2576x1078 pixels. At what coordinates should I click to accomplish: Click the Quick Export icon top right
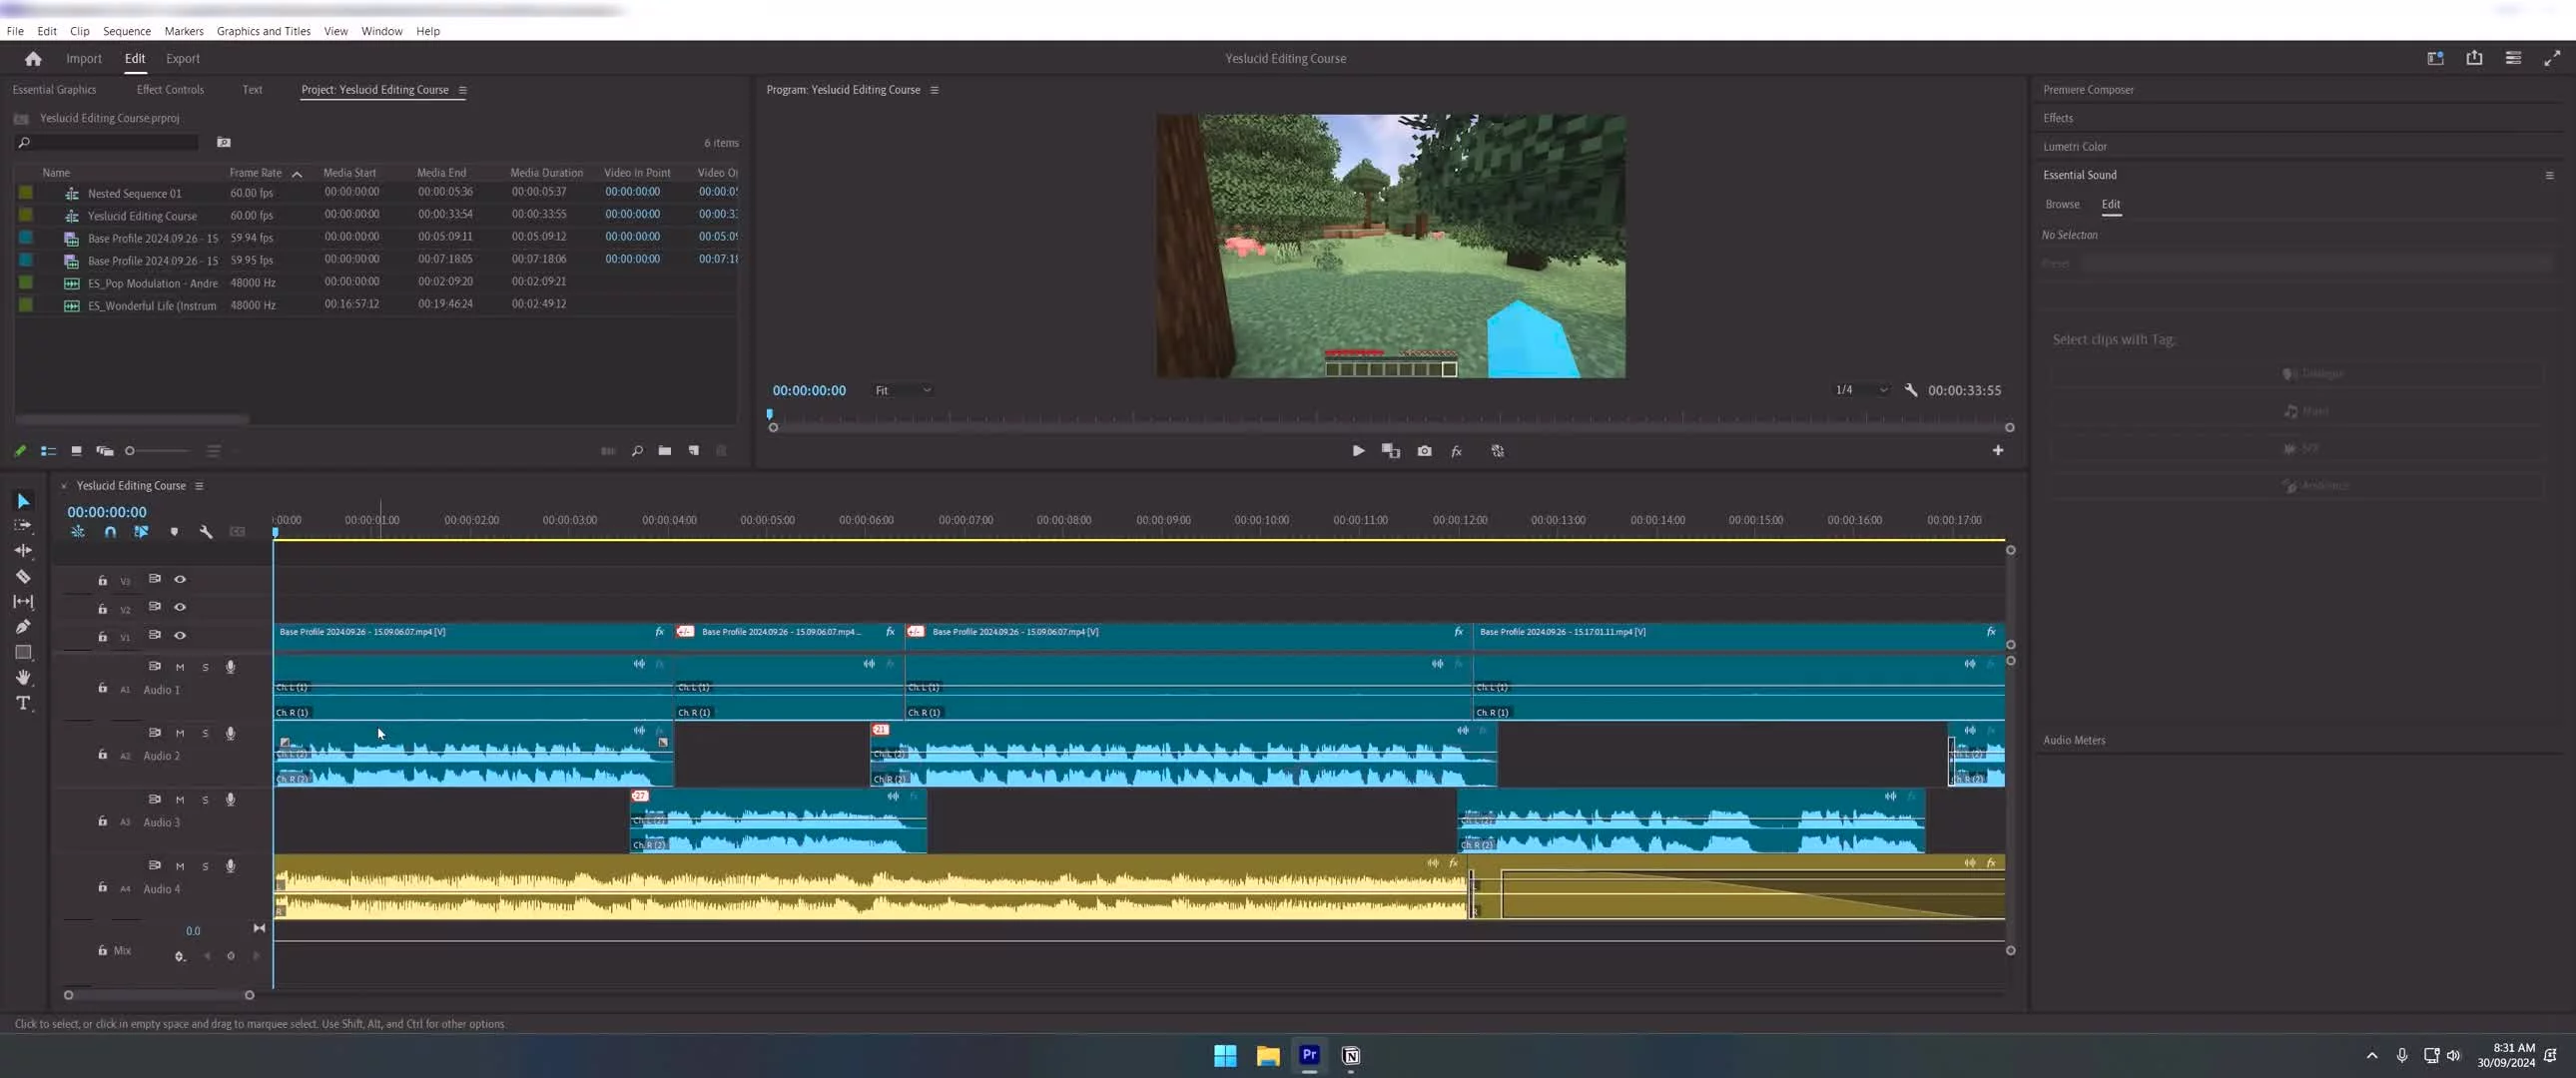(x=2474, y=58)
